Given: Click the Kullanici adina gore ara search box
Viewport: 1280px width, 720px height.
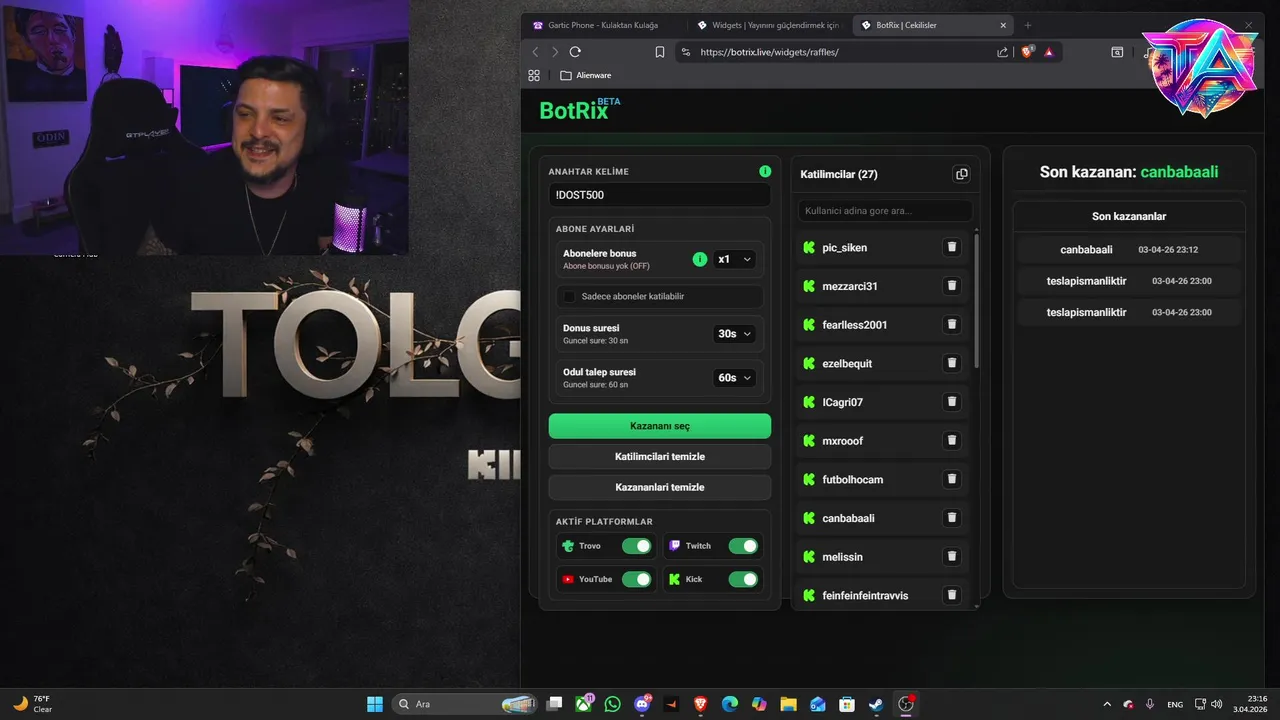Looking at the screenshot, I should pos(885,211).
